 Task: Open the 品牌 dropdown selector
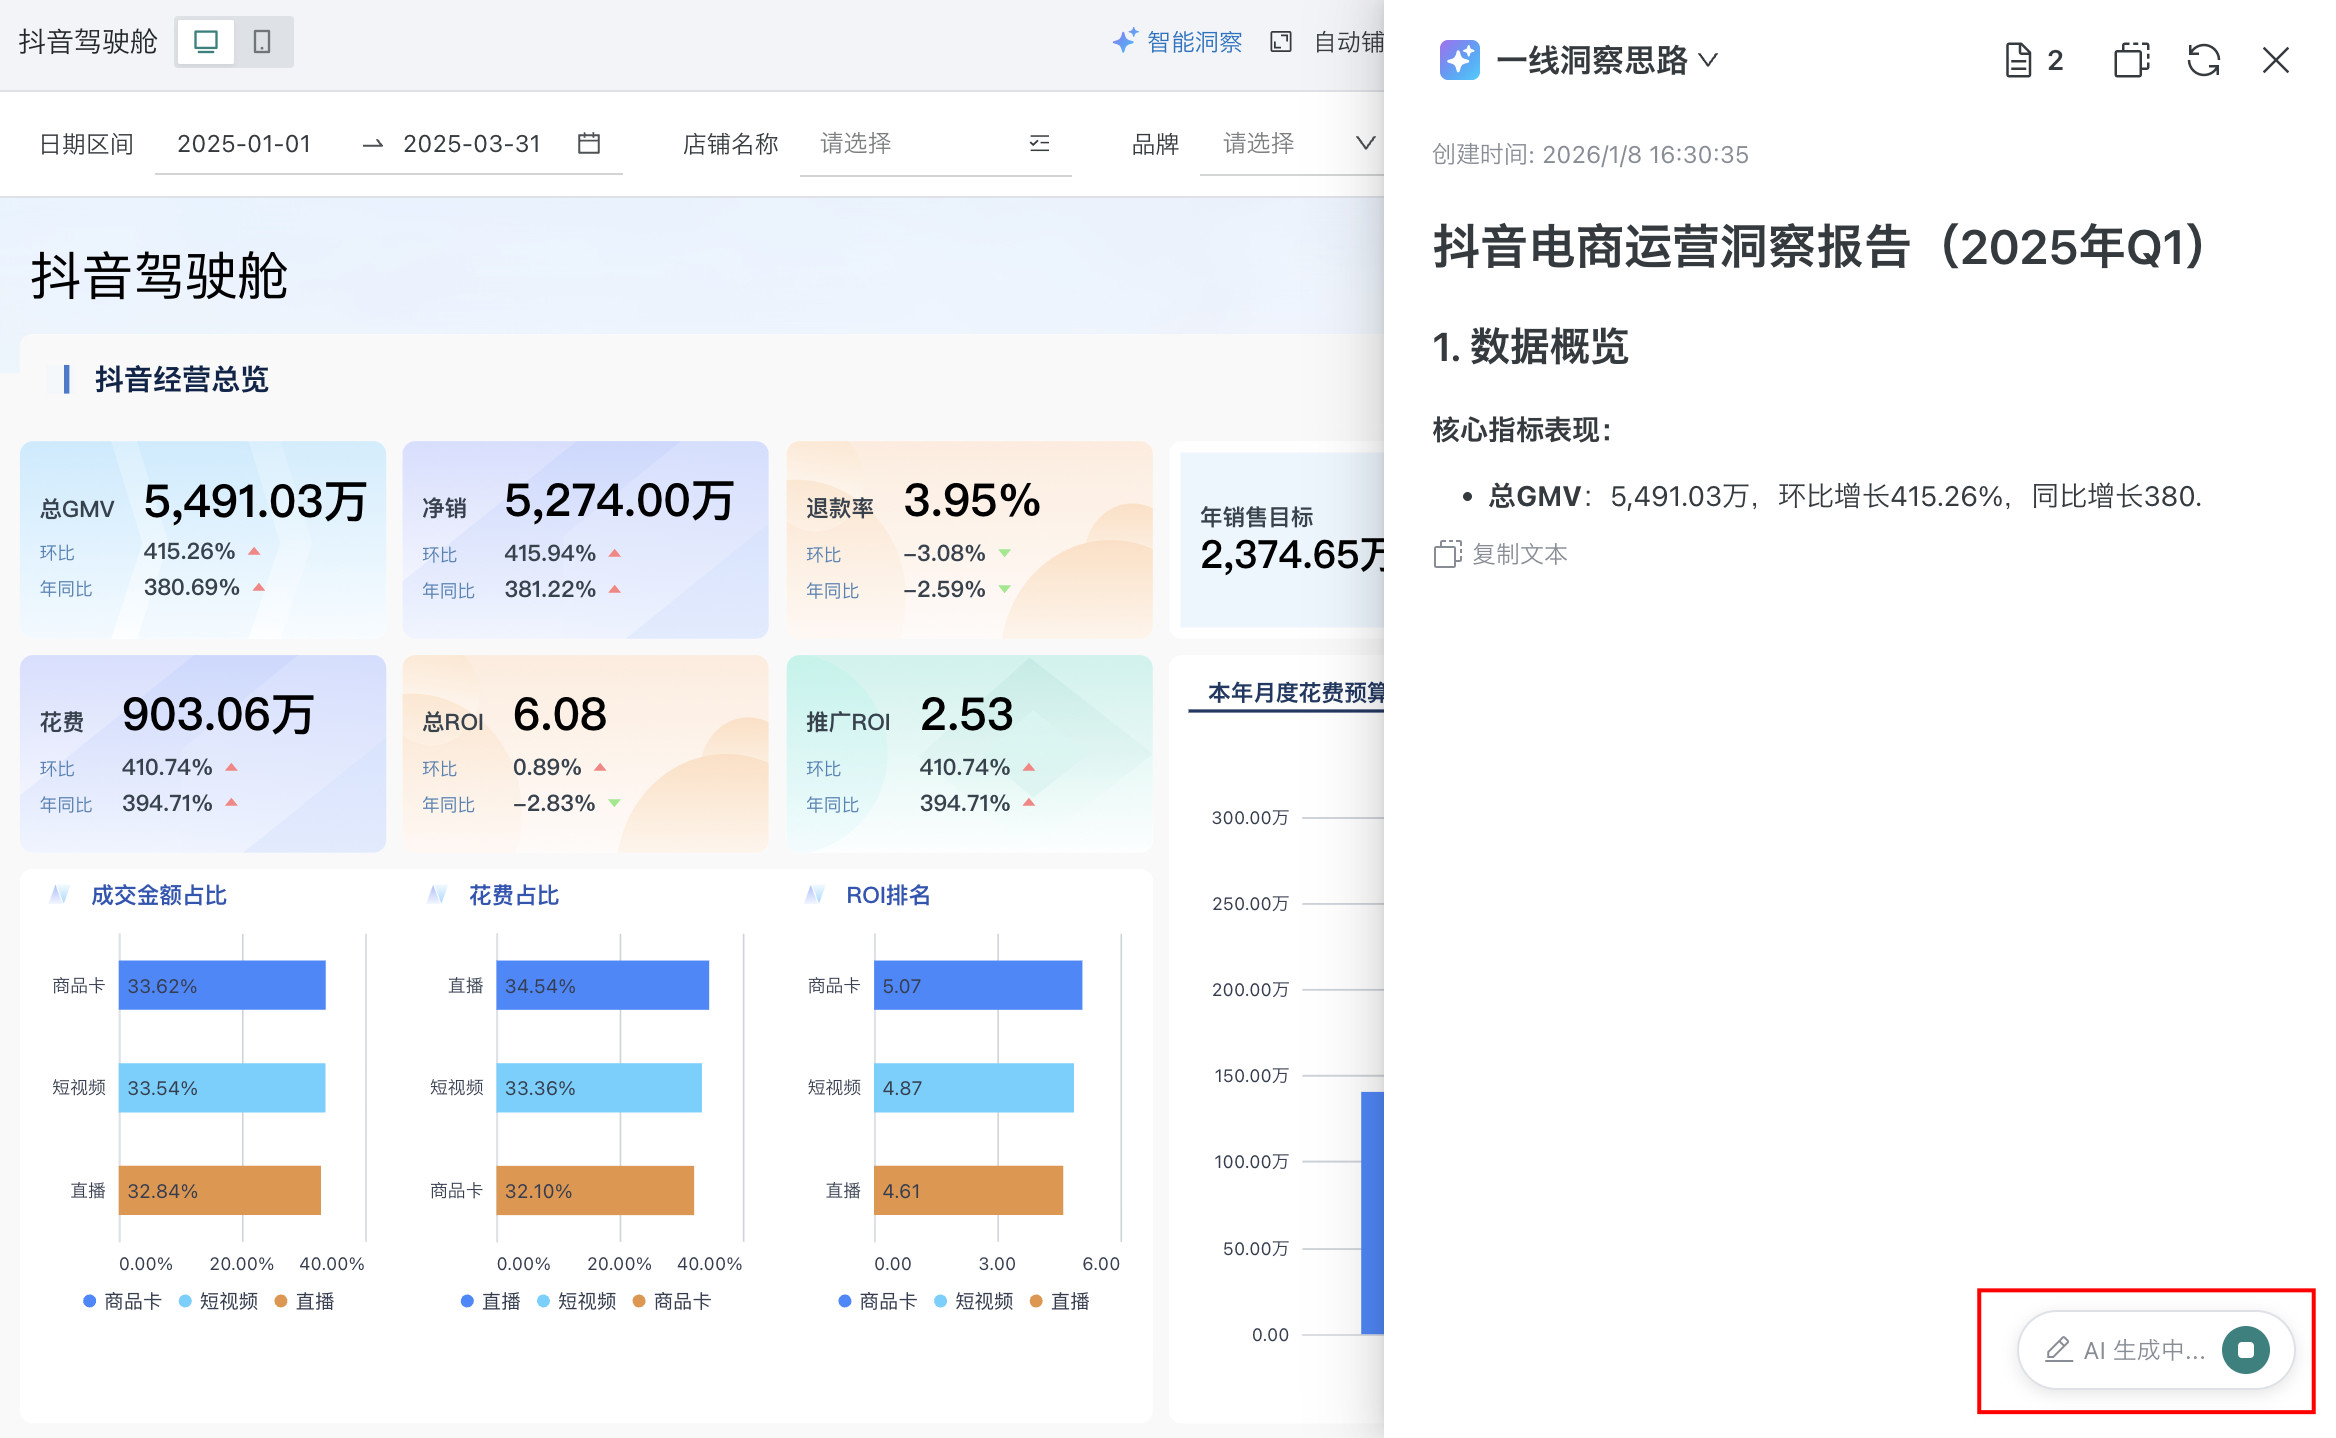(x=1298, y=144)
